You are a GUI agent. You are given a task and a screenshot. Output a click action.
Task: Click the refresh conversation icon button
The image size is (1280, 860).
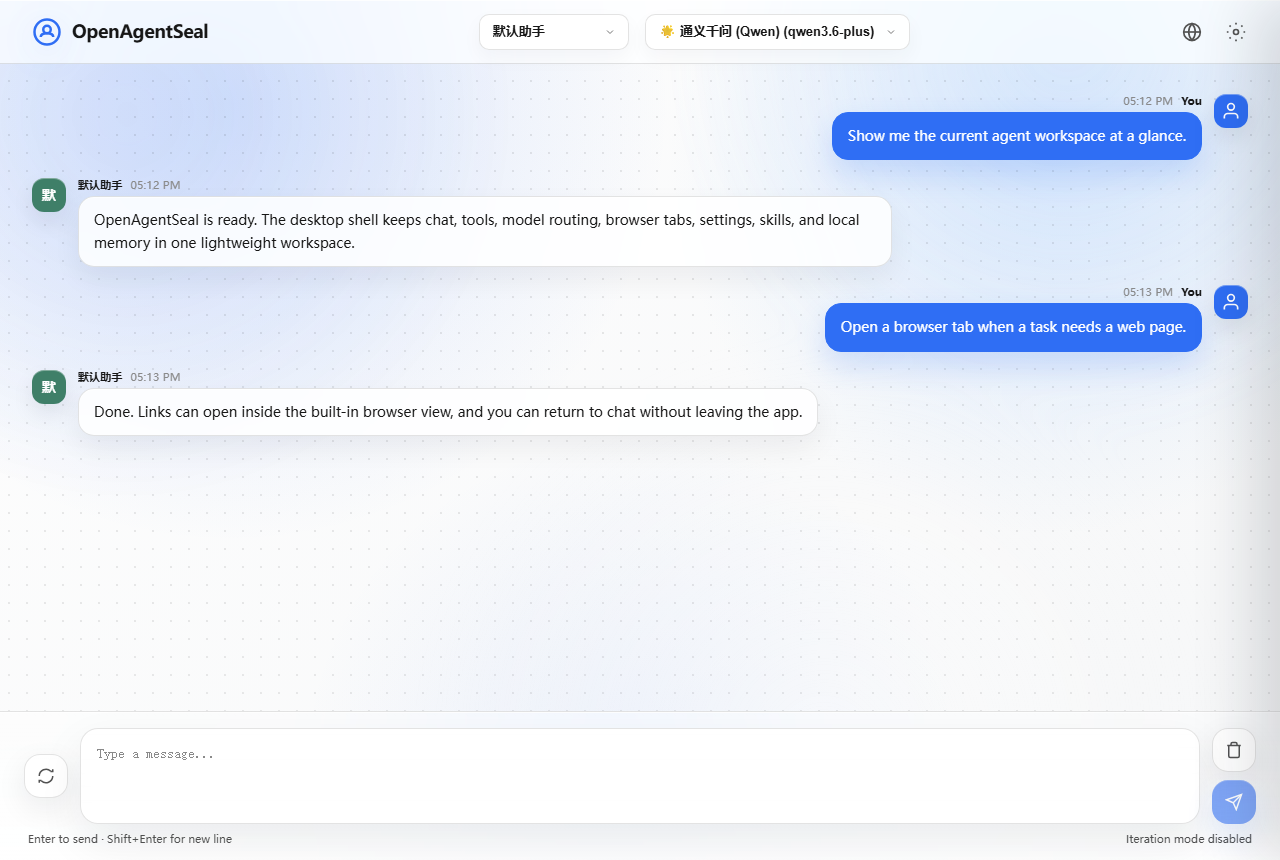(x=46, y=776)
